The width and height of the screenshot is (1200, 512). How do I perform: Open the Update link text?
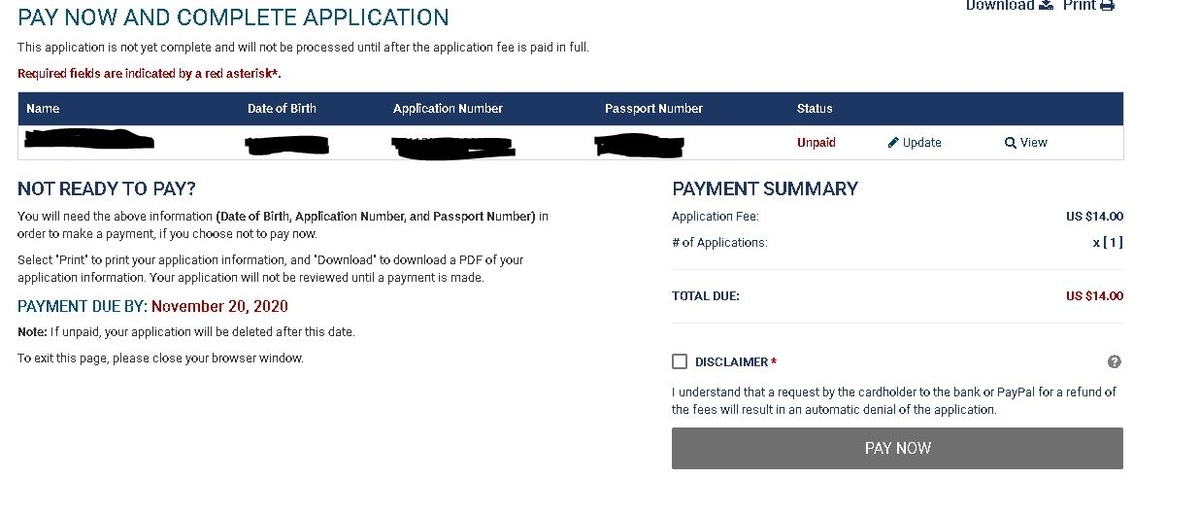click(x=922, y=142)
